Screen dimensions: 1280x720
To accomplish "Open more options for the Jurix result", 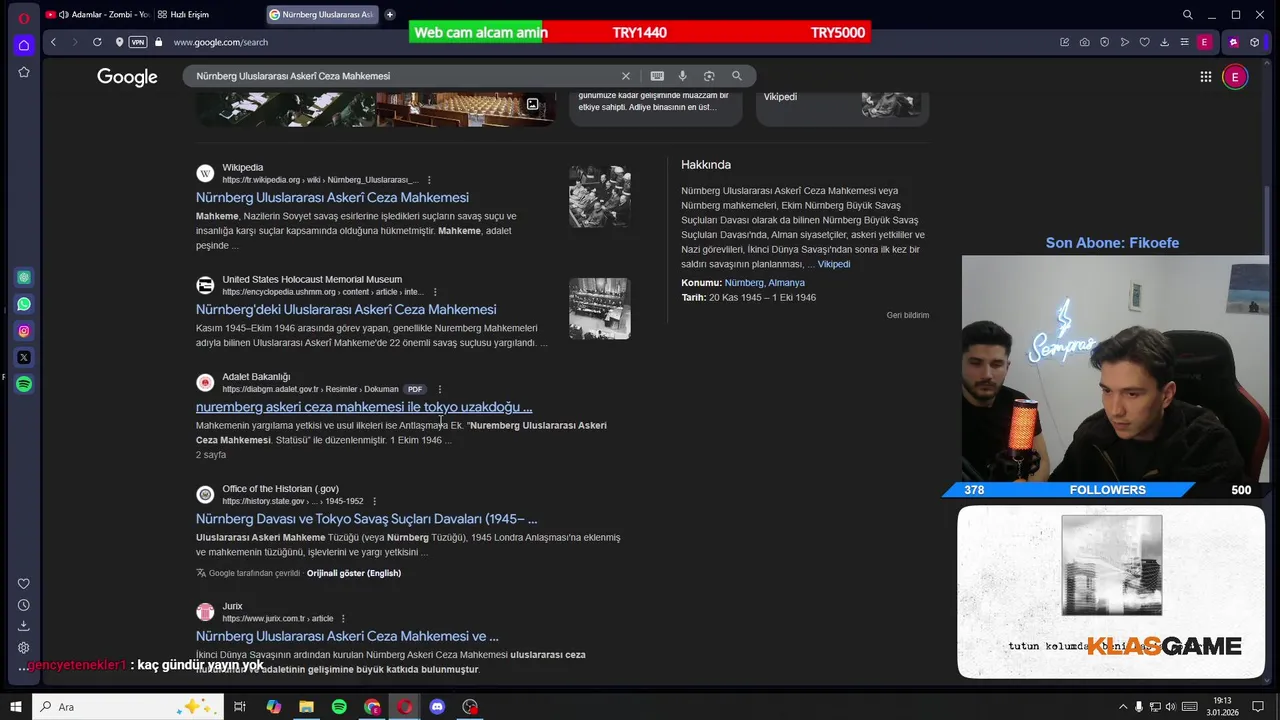I will coord(343,618).
